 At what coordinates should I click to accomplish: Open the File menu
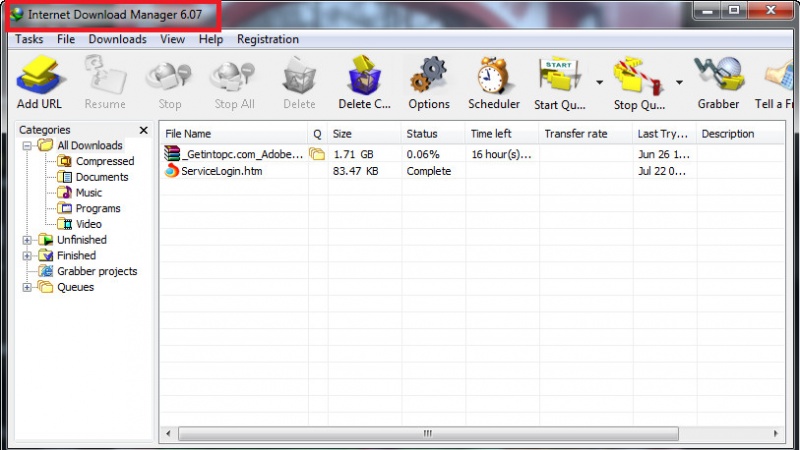coord(66,39)
